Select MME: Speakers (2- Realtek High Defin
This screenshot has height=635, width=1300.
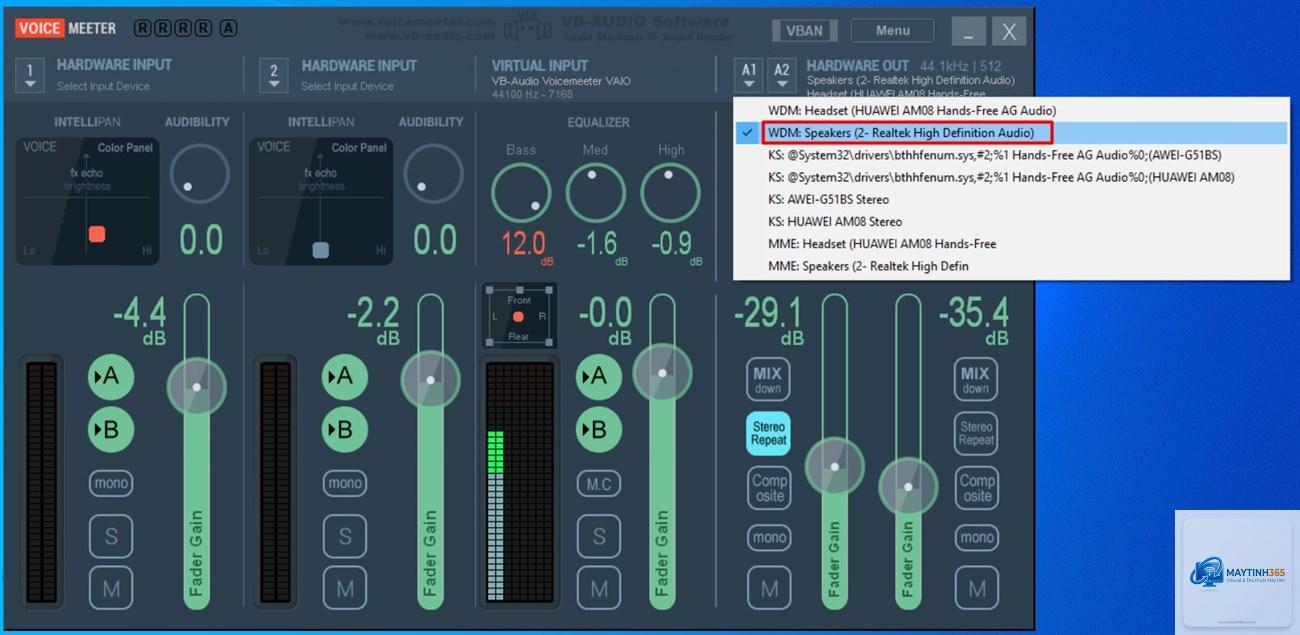[x=1012, y=266]
